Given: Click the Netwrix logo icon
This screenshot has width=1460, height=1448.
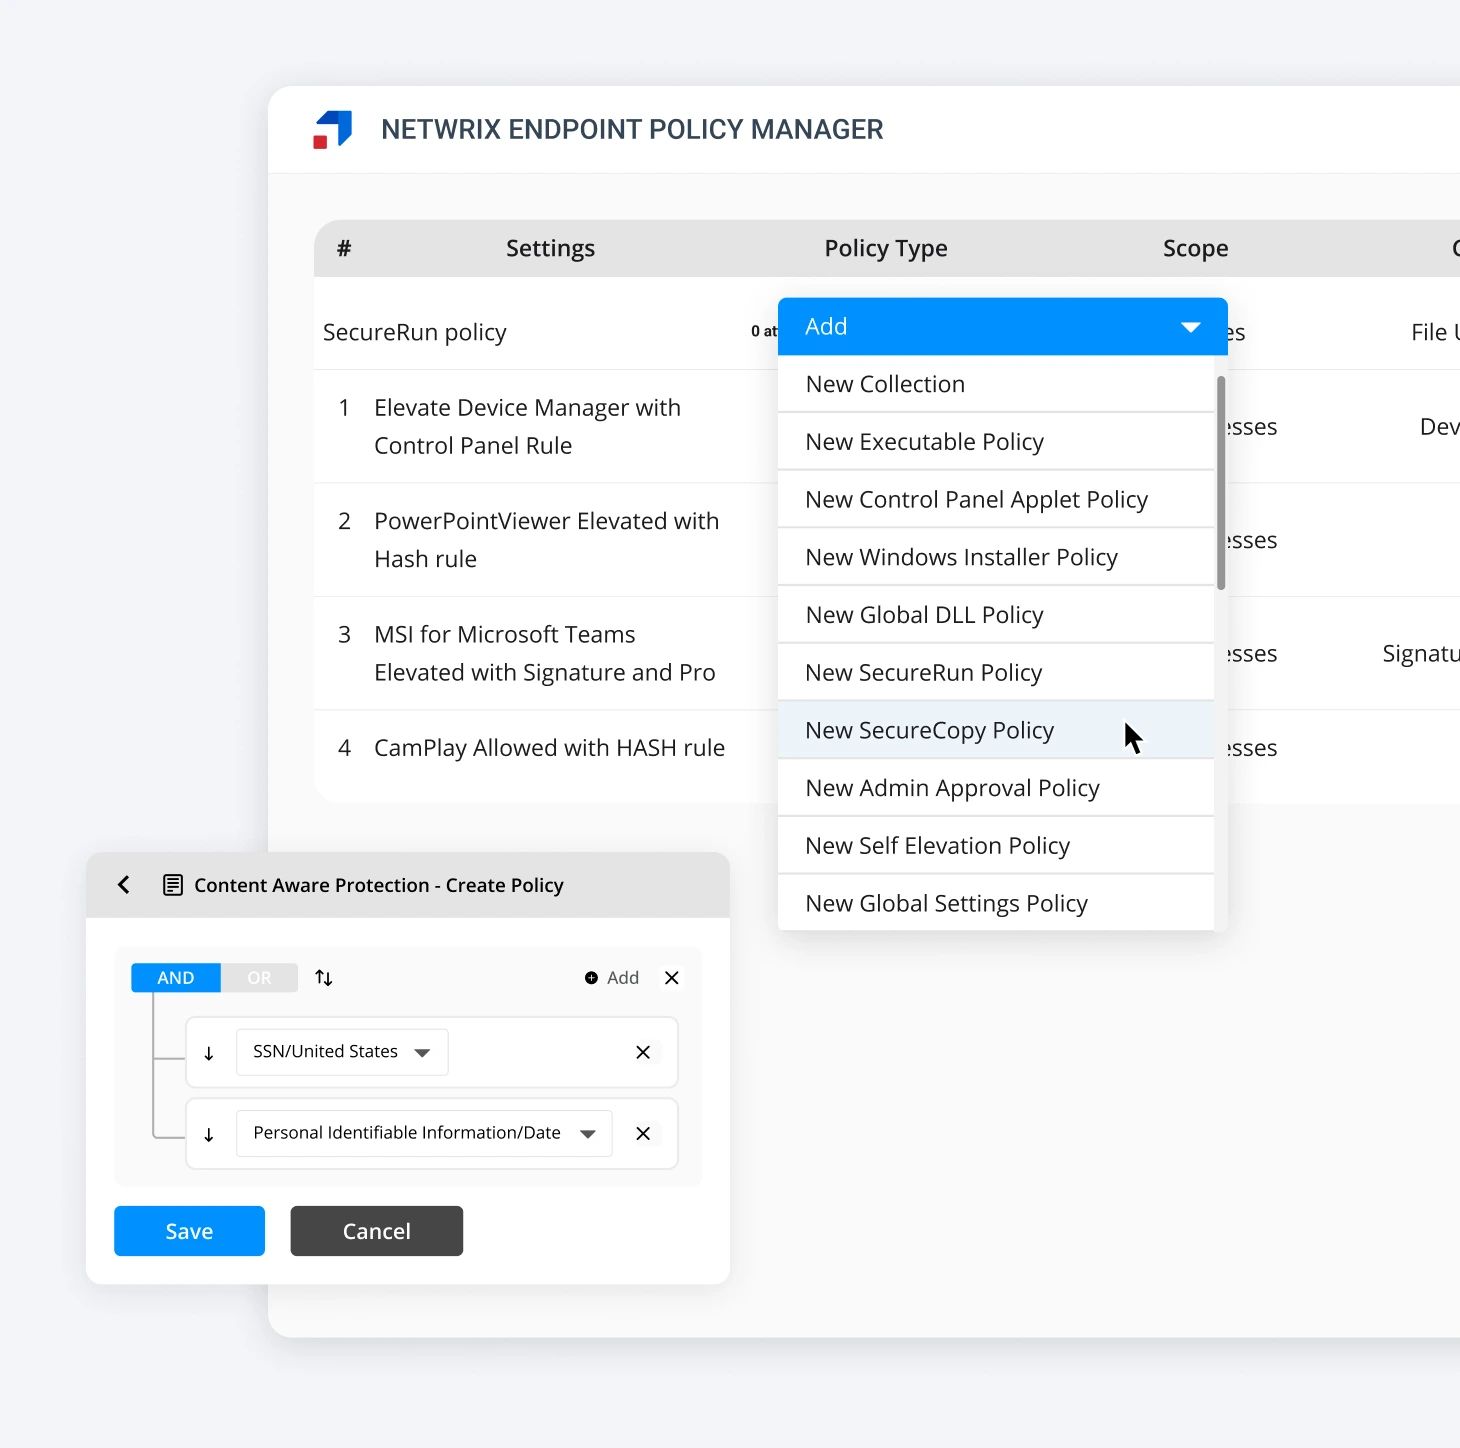Looking at the screenshot, I should tap(333, 129).
